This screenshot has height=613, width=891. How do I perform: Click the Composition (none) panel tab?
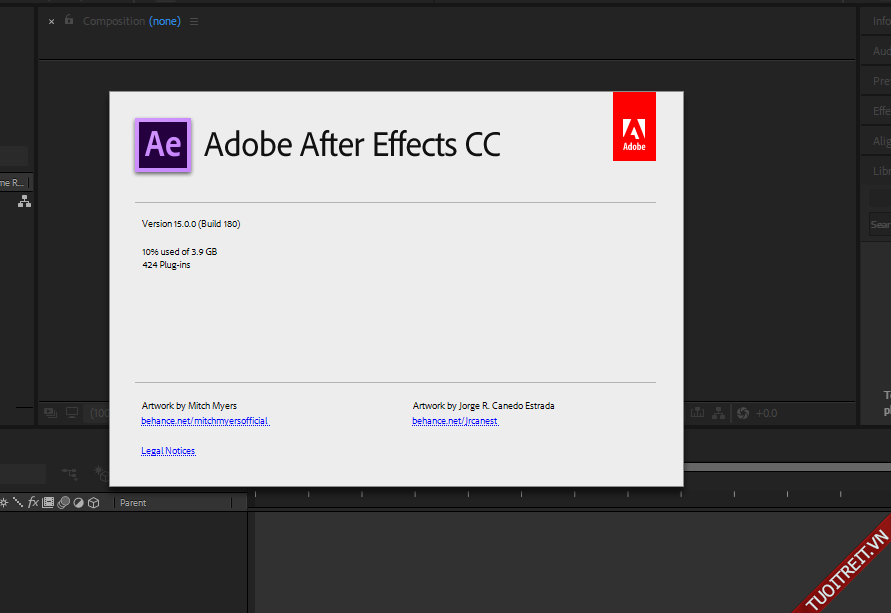tap(131, 21)
